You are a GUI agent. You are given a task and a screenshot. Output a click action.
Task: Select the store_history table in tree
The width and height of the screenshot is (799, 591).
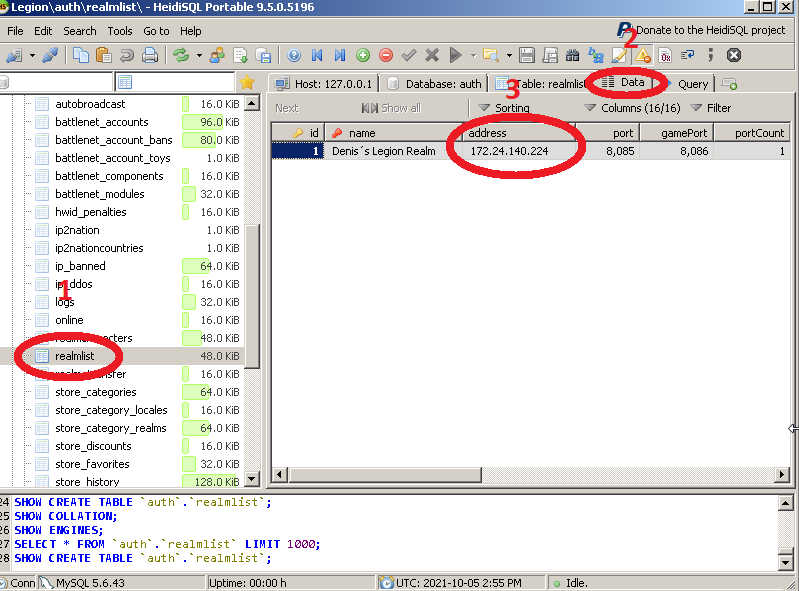point(87,482)
